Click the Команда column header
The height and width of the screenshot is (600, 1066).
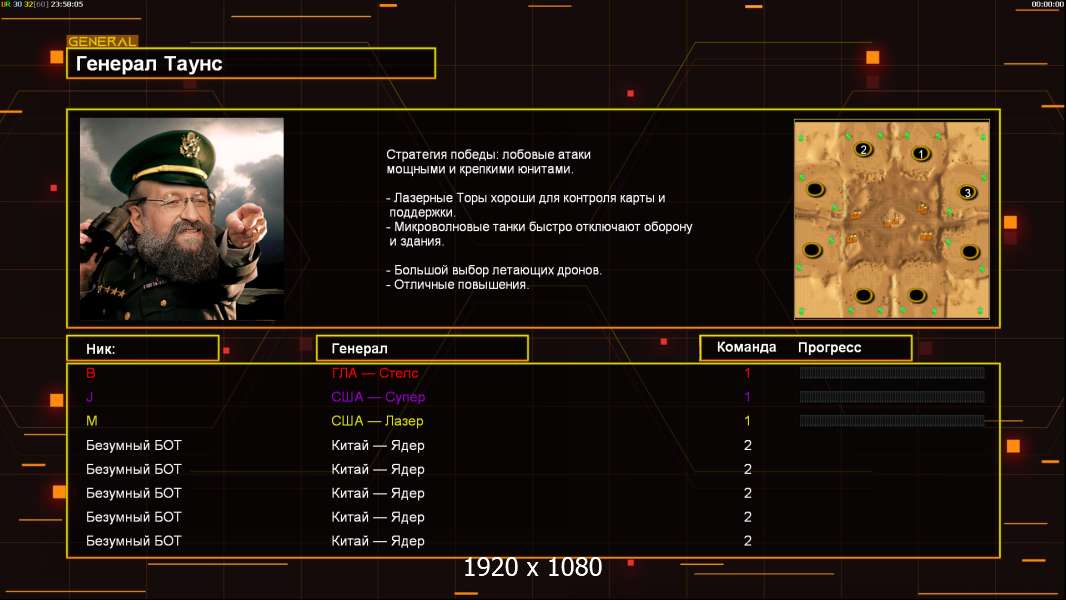pyautogui.click(x=746, y=348)
